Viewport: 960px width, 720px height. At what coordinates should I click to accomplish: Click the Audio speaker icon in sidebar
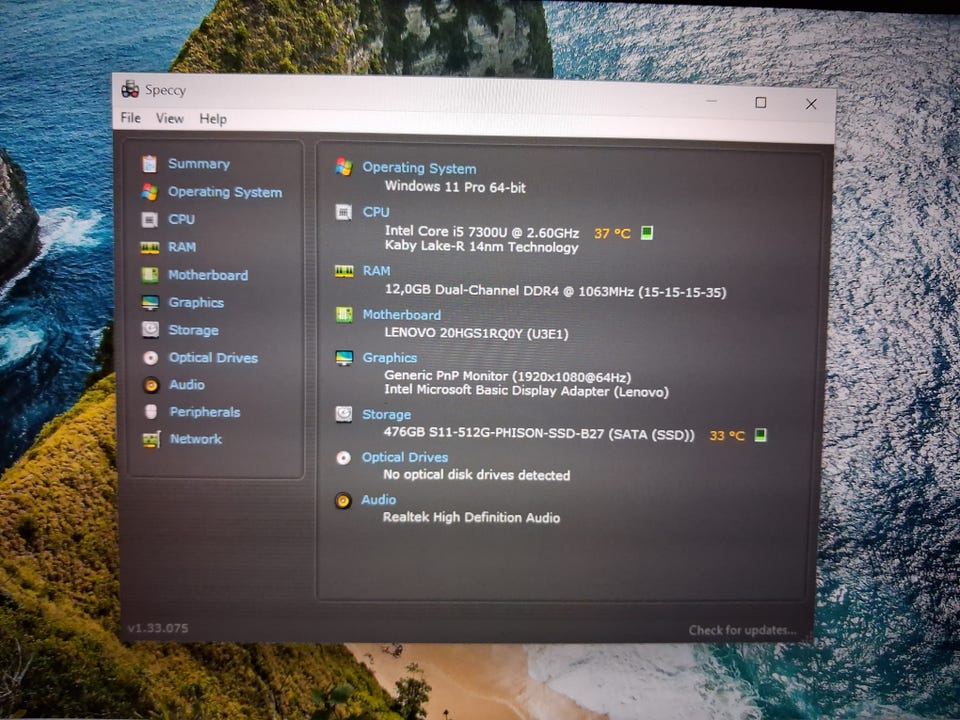coord(151,385)
